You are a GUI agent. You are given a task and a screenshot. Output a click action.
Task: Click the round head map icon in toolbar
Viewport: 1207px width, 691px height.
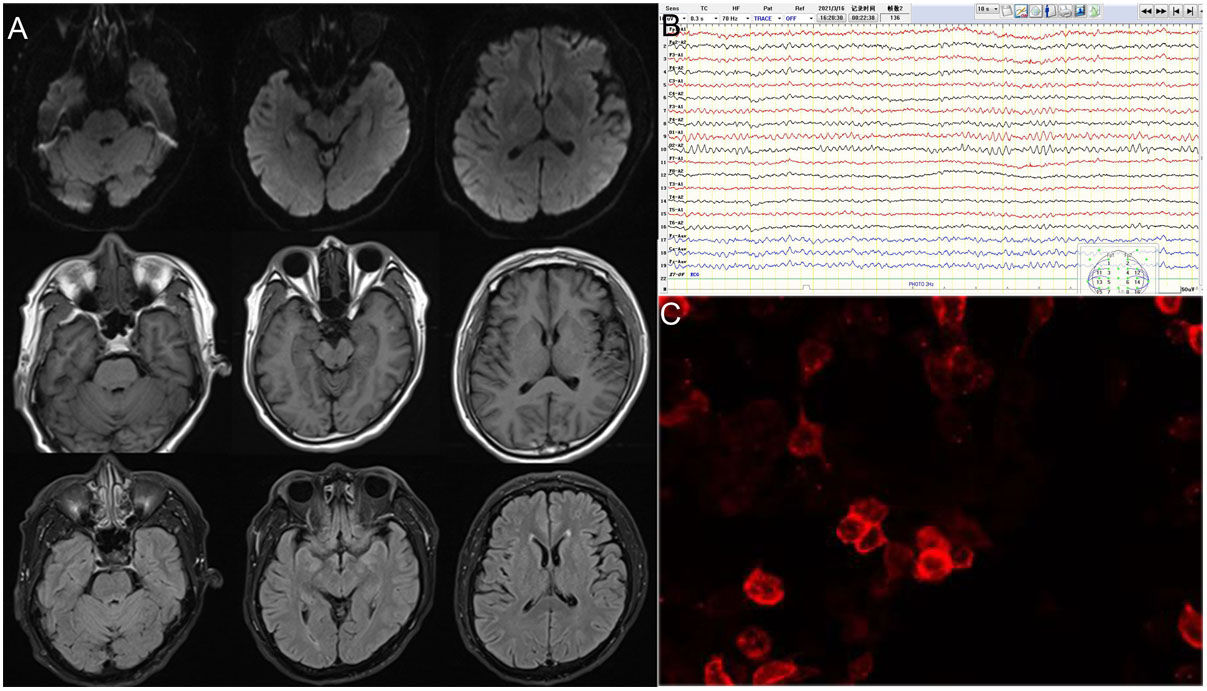(x=1036, y=10)
